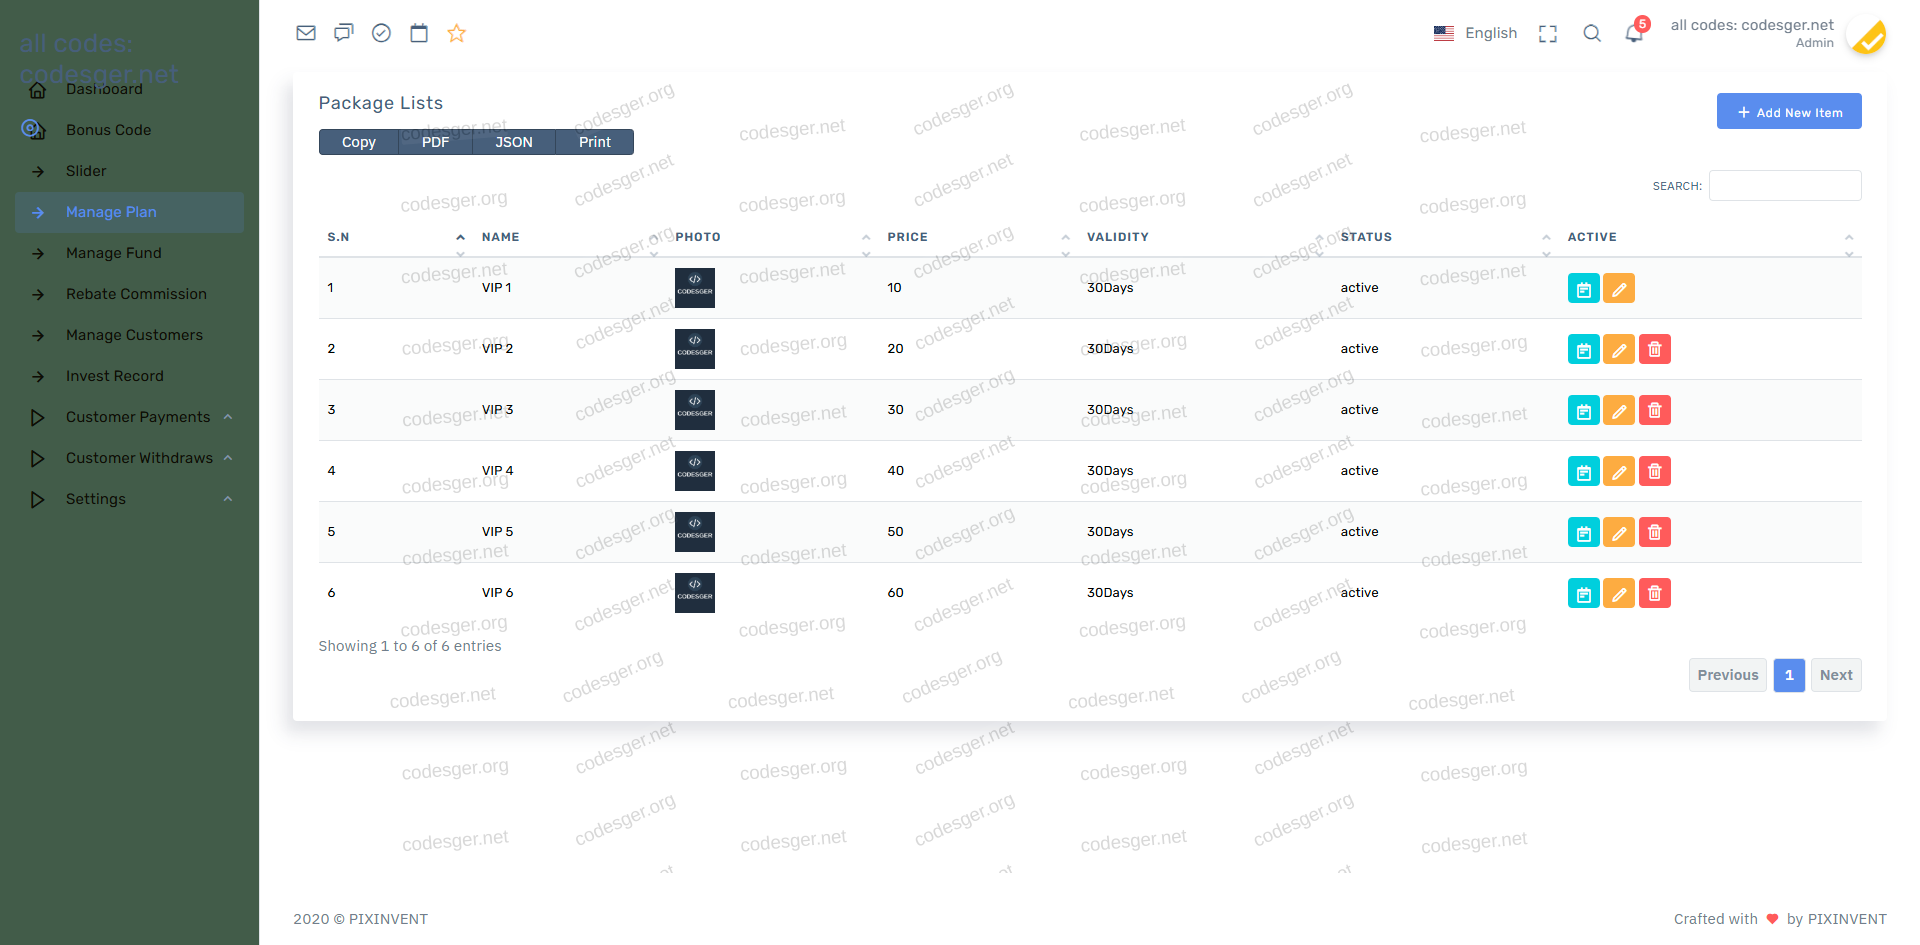Expand the Customer Withdraws menu
The height and width of the screenshot is (945, 1920).
tap(139, 458)
